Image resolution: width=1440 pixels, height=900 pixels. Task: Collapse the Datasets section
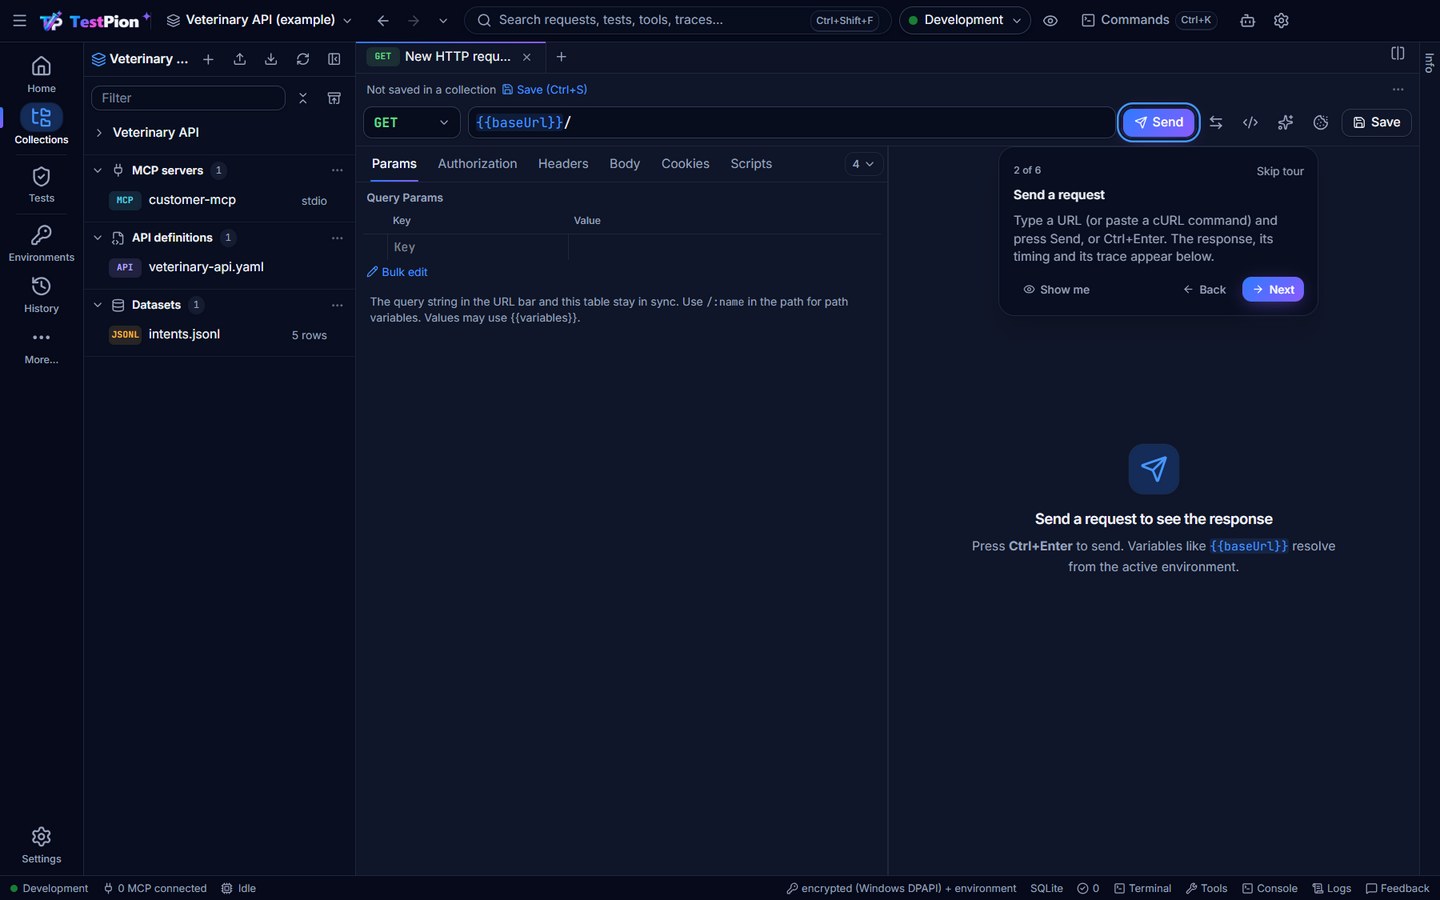click(97, 305)
